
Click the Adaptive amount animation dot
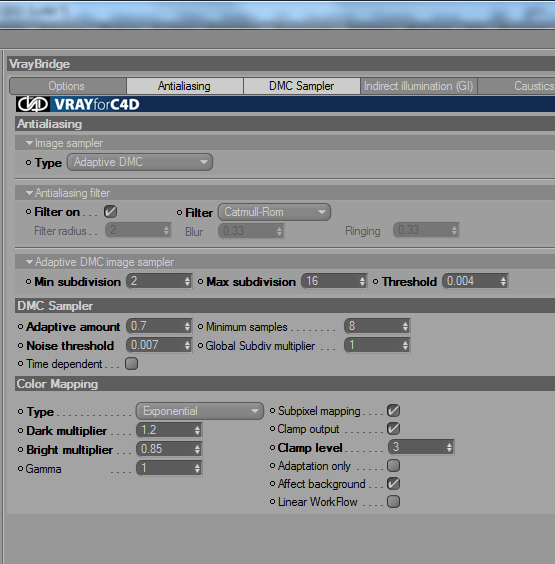(x=21, y=327)
